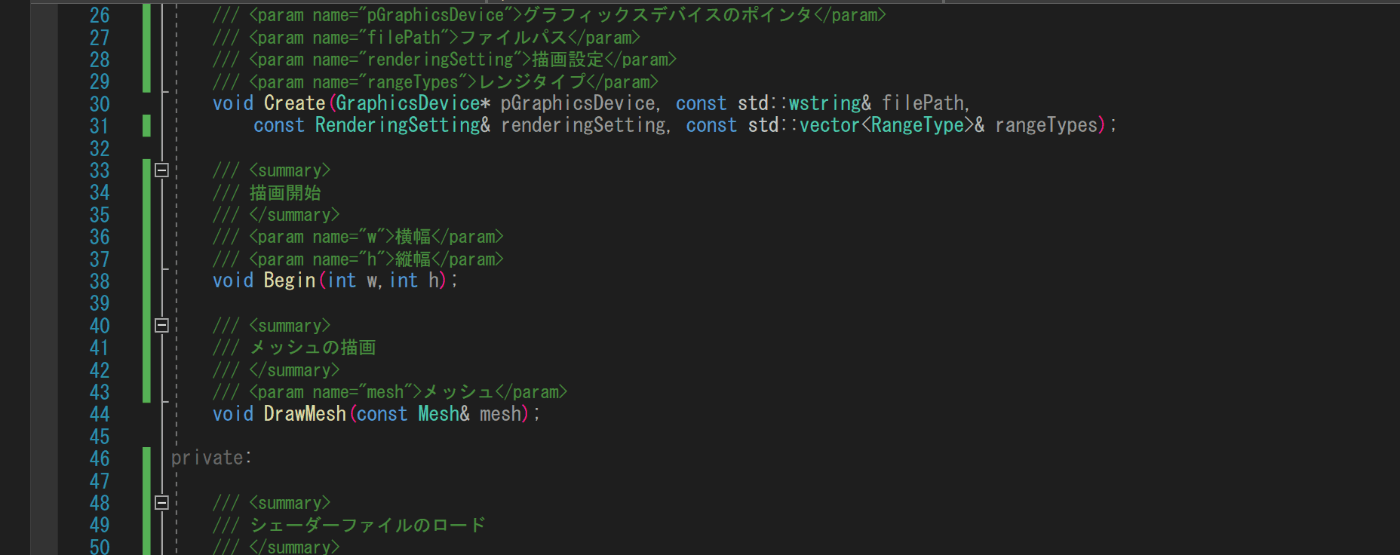Screen dimensions: 1400x555
Task: Click the RenderingSetting& type on line 31
Action: [403, 126]
